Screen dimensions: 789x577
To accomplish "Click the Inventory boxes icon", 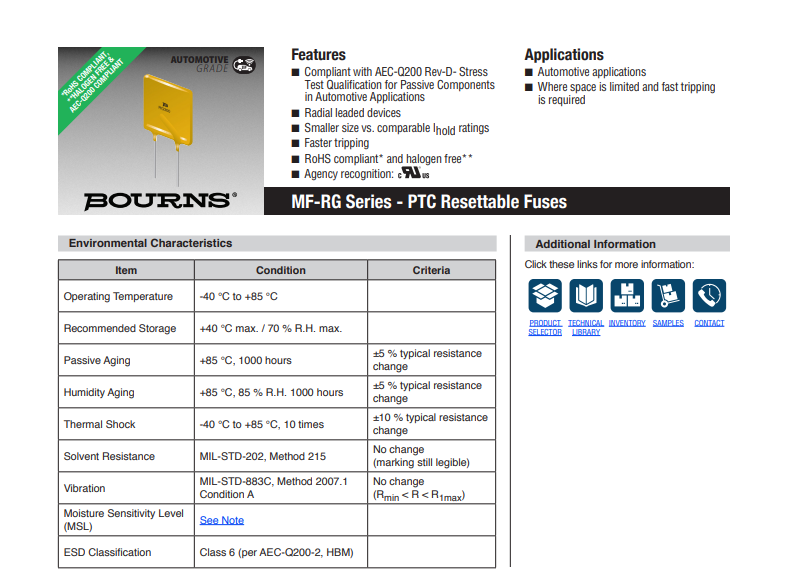I will tap(627, 296).
